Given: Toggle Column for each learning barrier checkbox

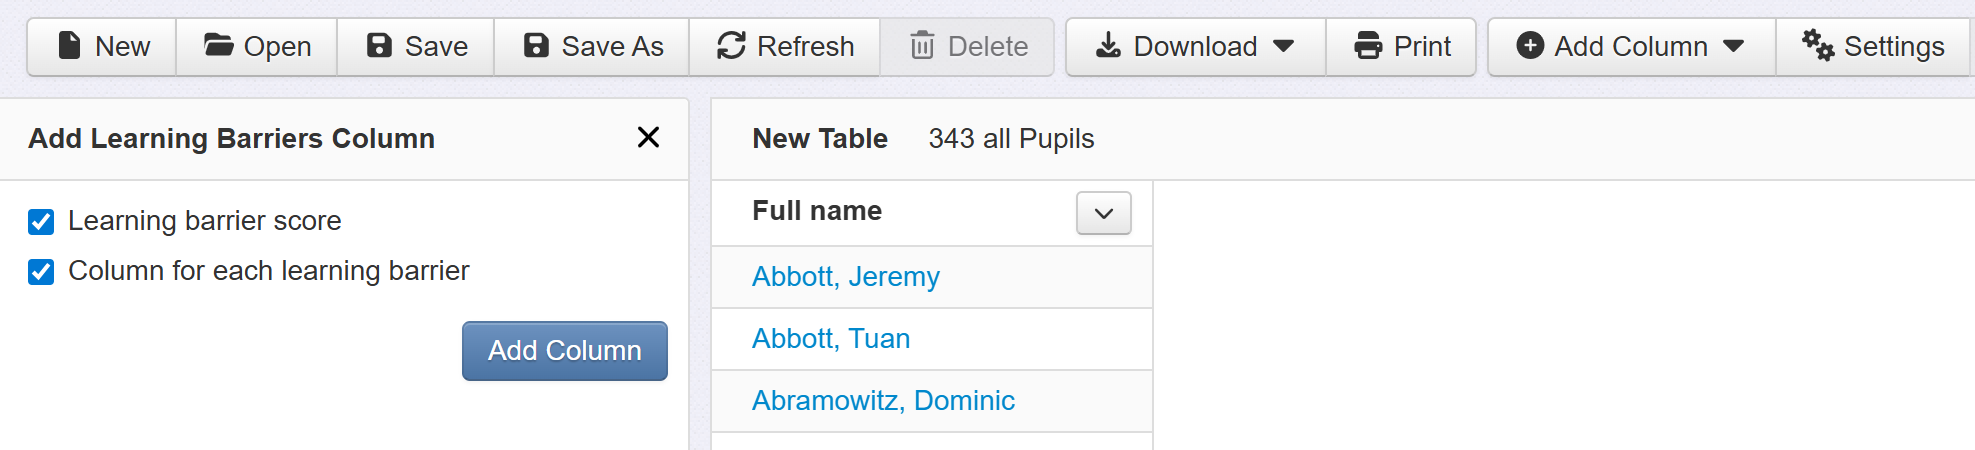Looking at the screenshot, I should 41,271.
